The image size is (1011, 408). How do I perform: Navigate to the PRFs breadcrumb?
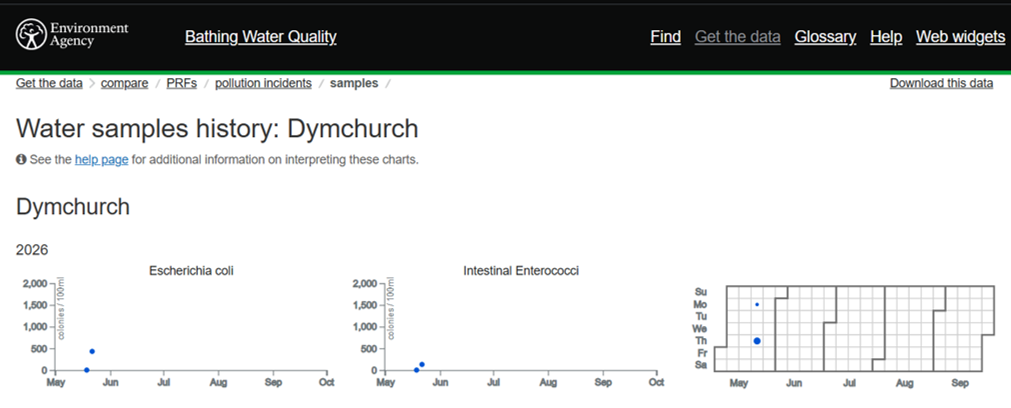pos(182,83)
